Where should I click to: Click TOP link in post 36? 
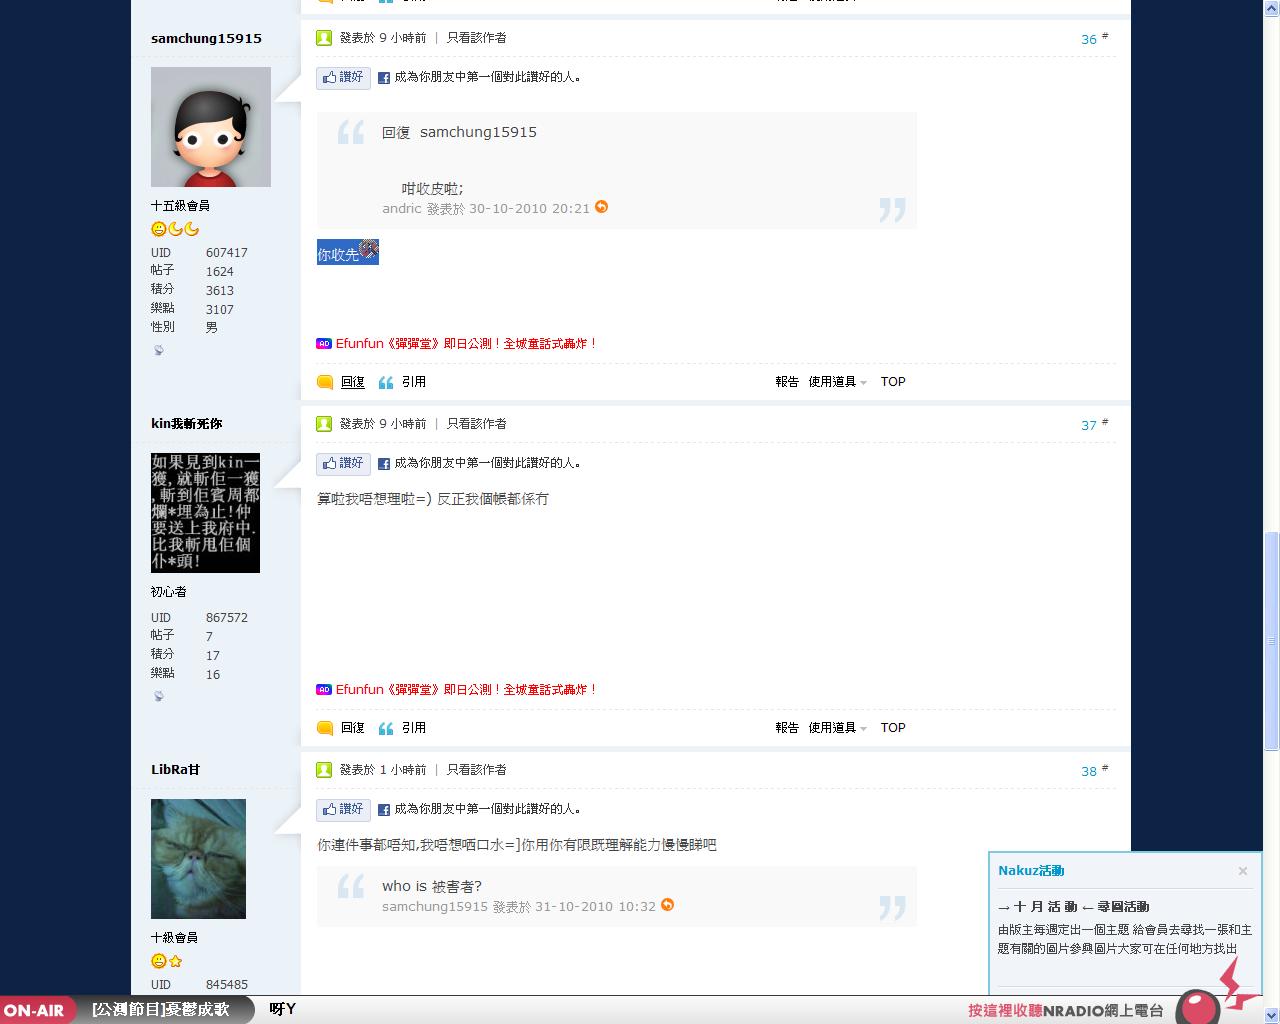(893, 382)
